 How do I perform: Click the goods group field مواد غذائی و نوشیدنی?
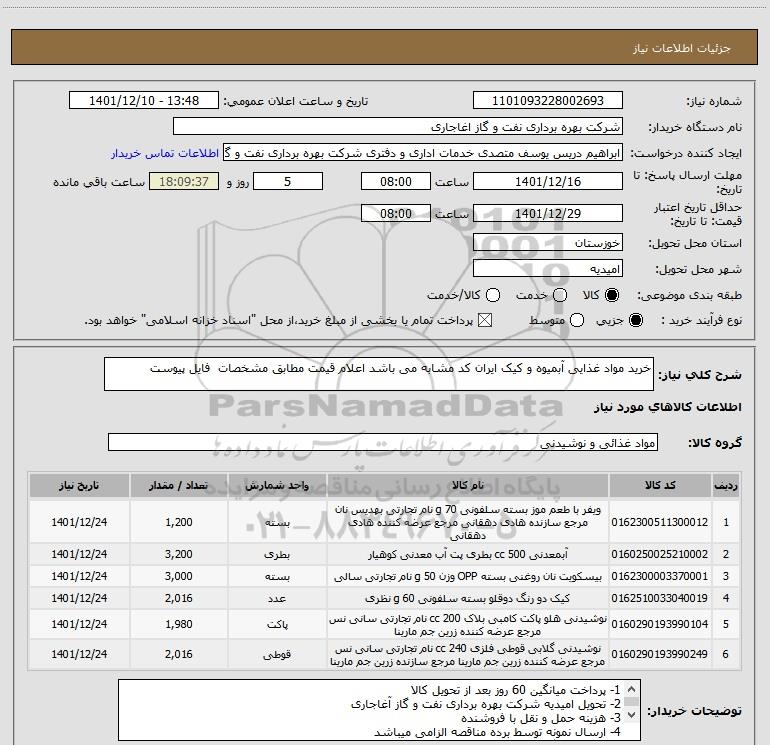383,442
